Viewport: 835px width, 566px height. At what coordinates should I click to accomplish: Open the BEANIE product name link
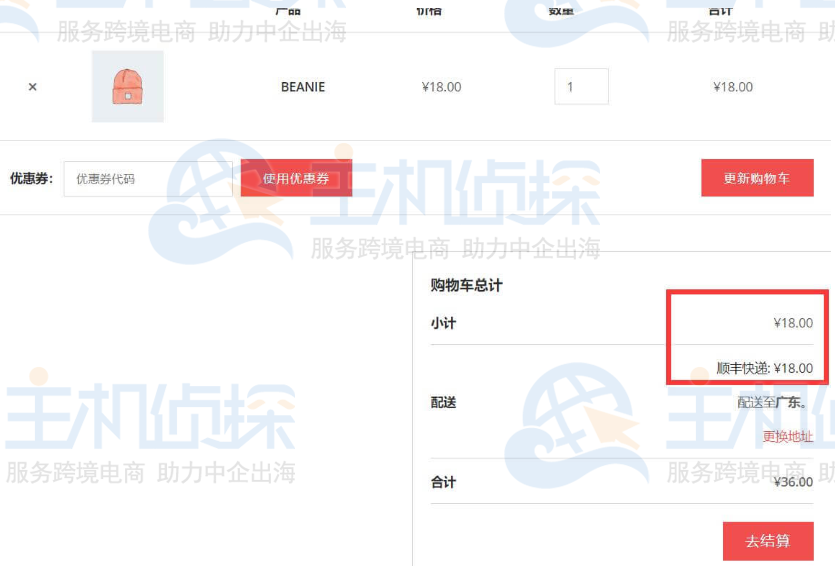coord(303,87)
